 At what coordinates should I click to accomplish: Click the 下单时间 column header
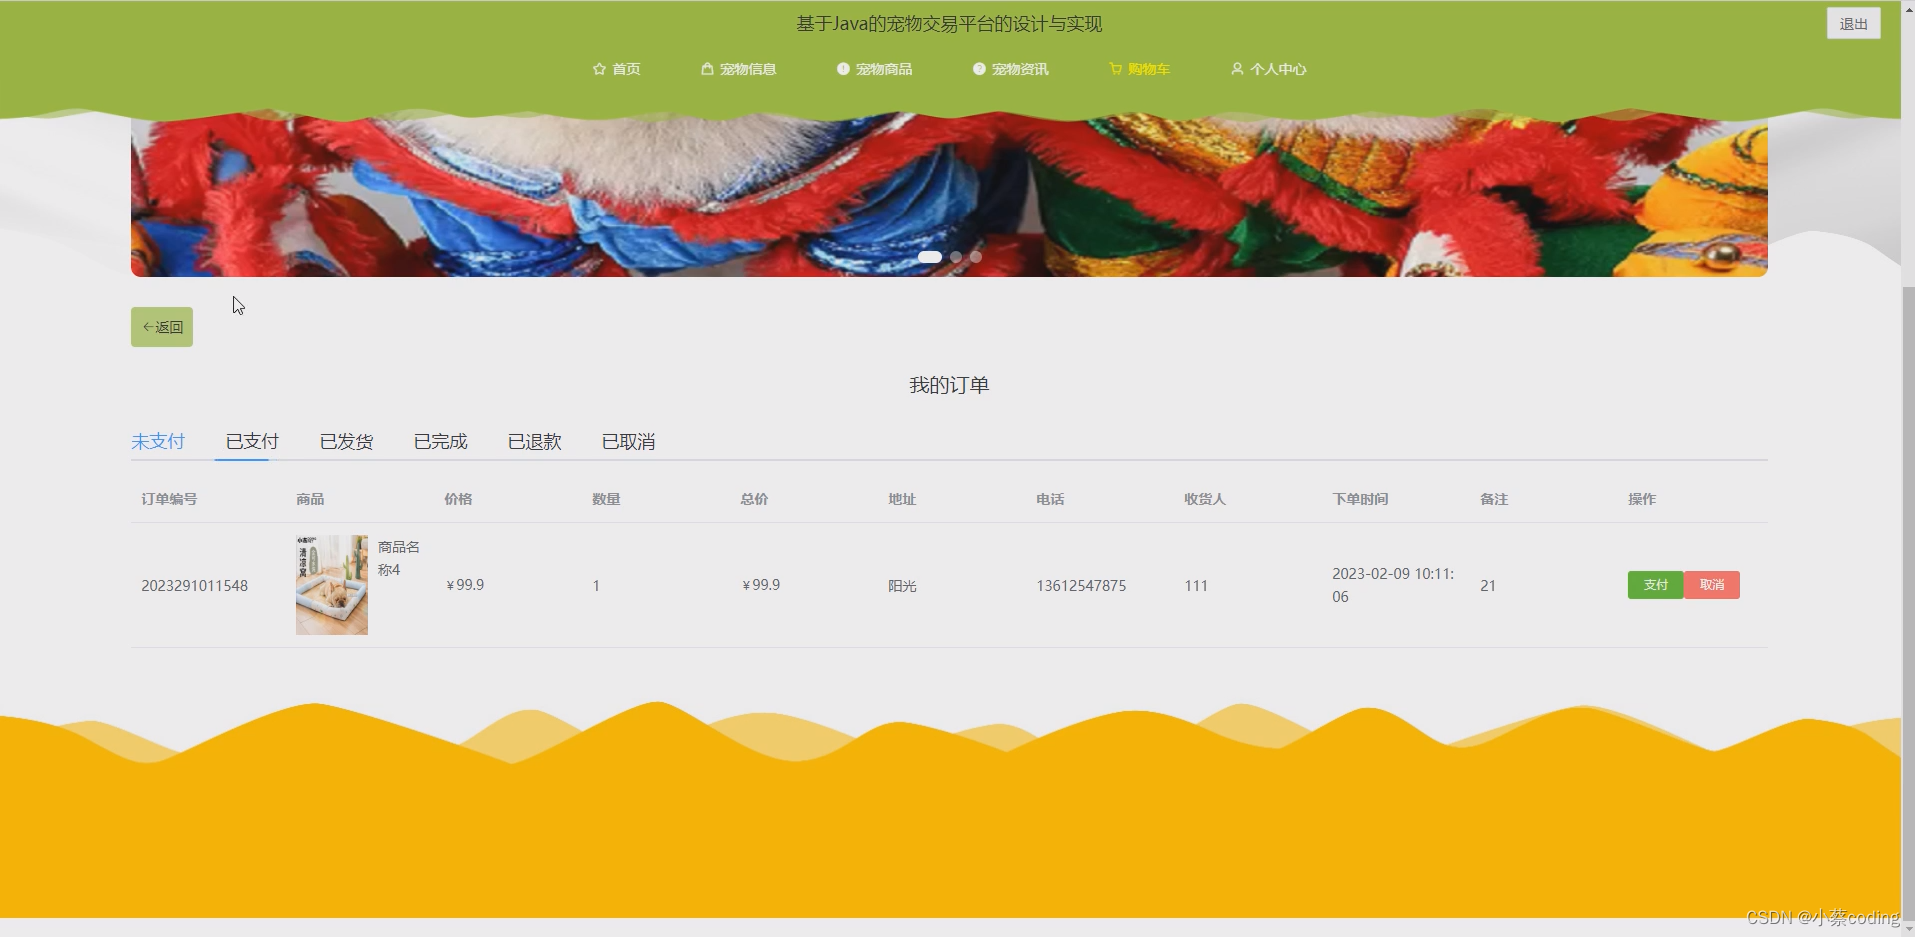[x=1360, y=499]
